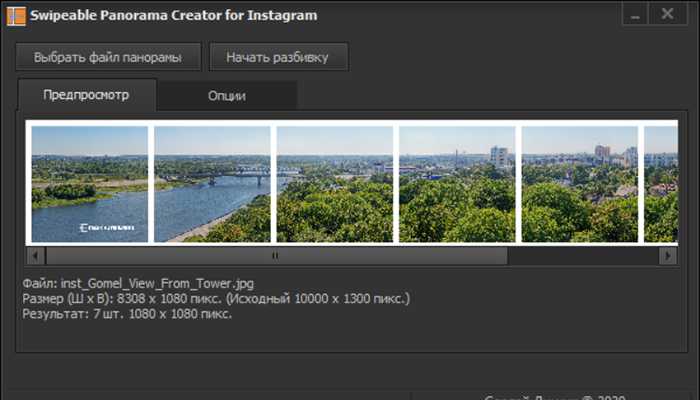Click the app logo icon in title bar
This screenshot has height=400, width=700.
(x=16, y=14)
